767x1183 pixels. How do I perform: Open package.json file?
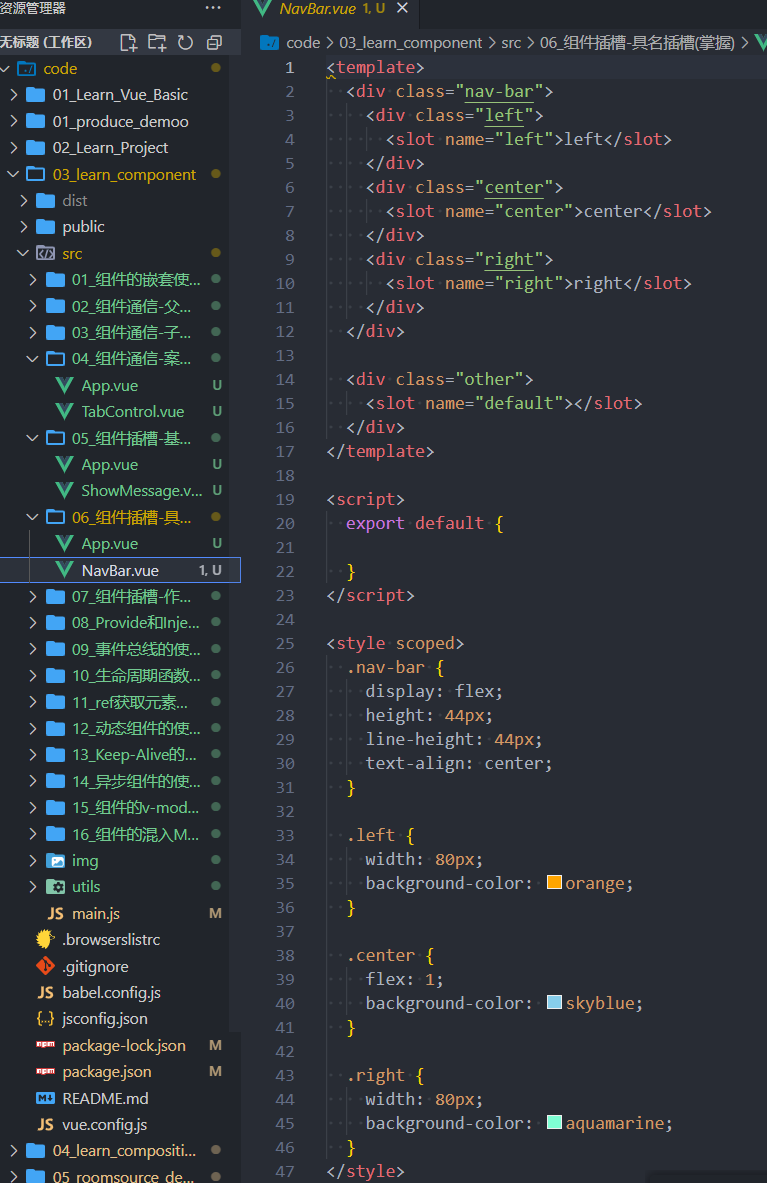(x=107, y=1071)
